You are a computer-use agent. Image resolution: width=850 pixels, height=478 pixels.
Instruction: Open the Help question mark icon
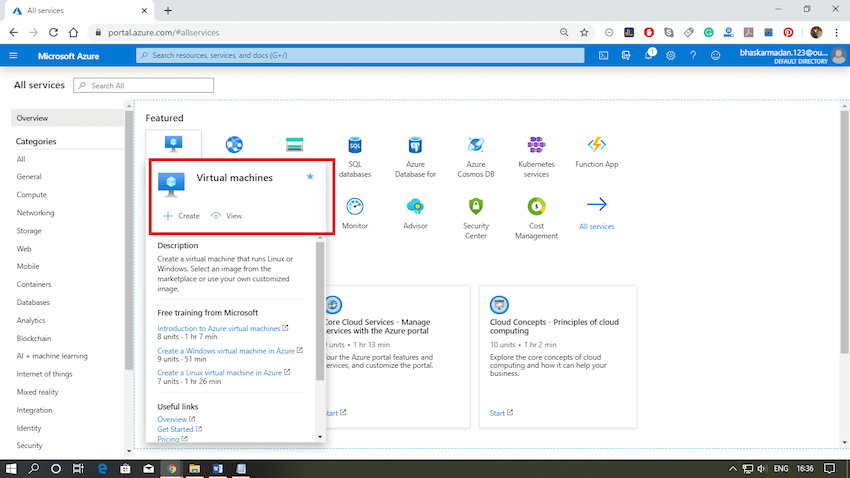click(693, 55)
